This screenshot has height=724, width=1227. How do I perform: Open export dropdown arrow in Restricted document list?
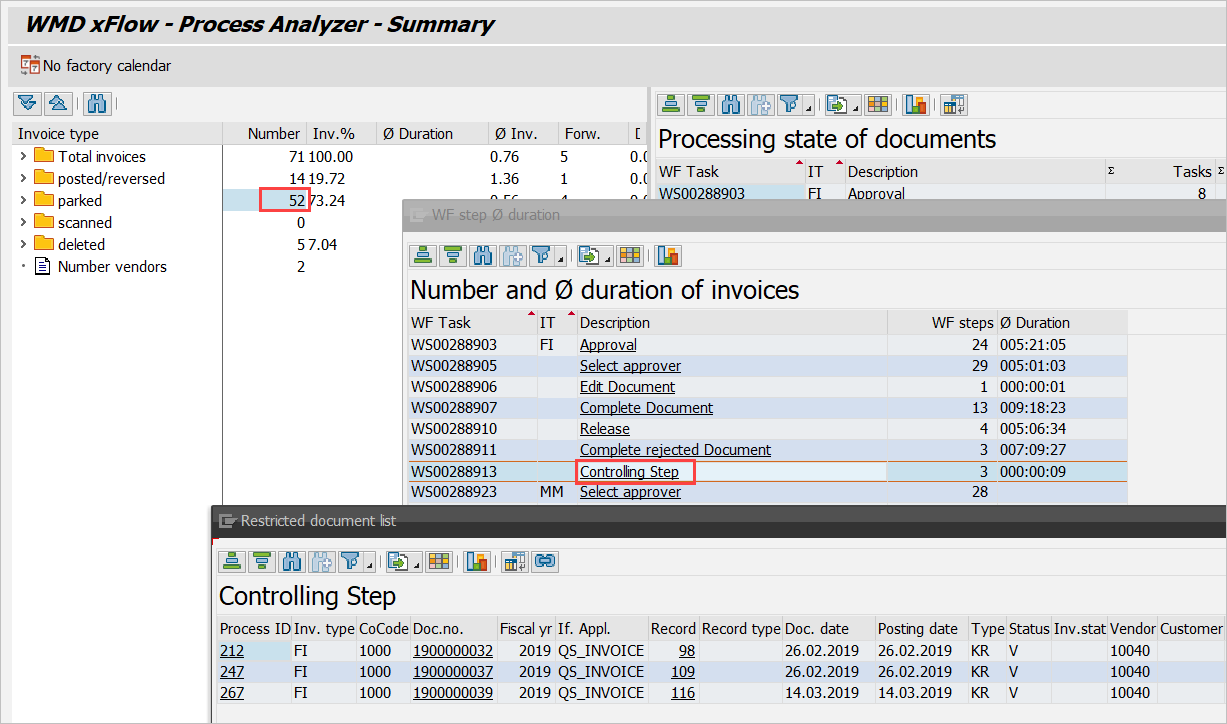pyautogui.click(x=414, y=564)
